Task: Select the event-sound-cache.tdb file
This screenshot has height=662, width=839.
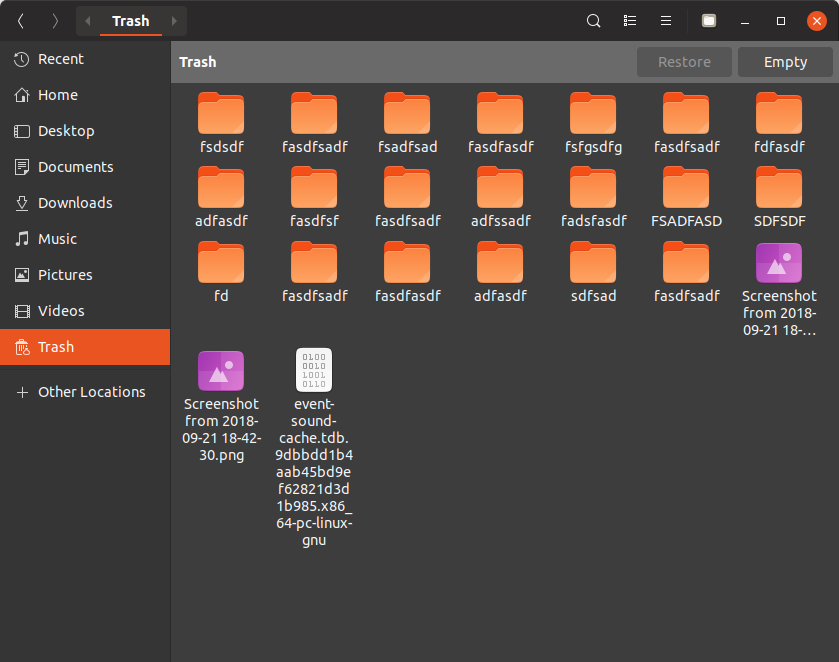Action: pyautogui.click(x=314, y=448)
